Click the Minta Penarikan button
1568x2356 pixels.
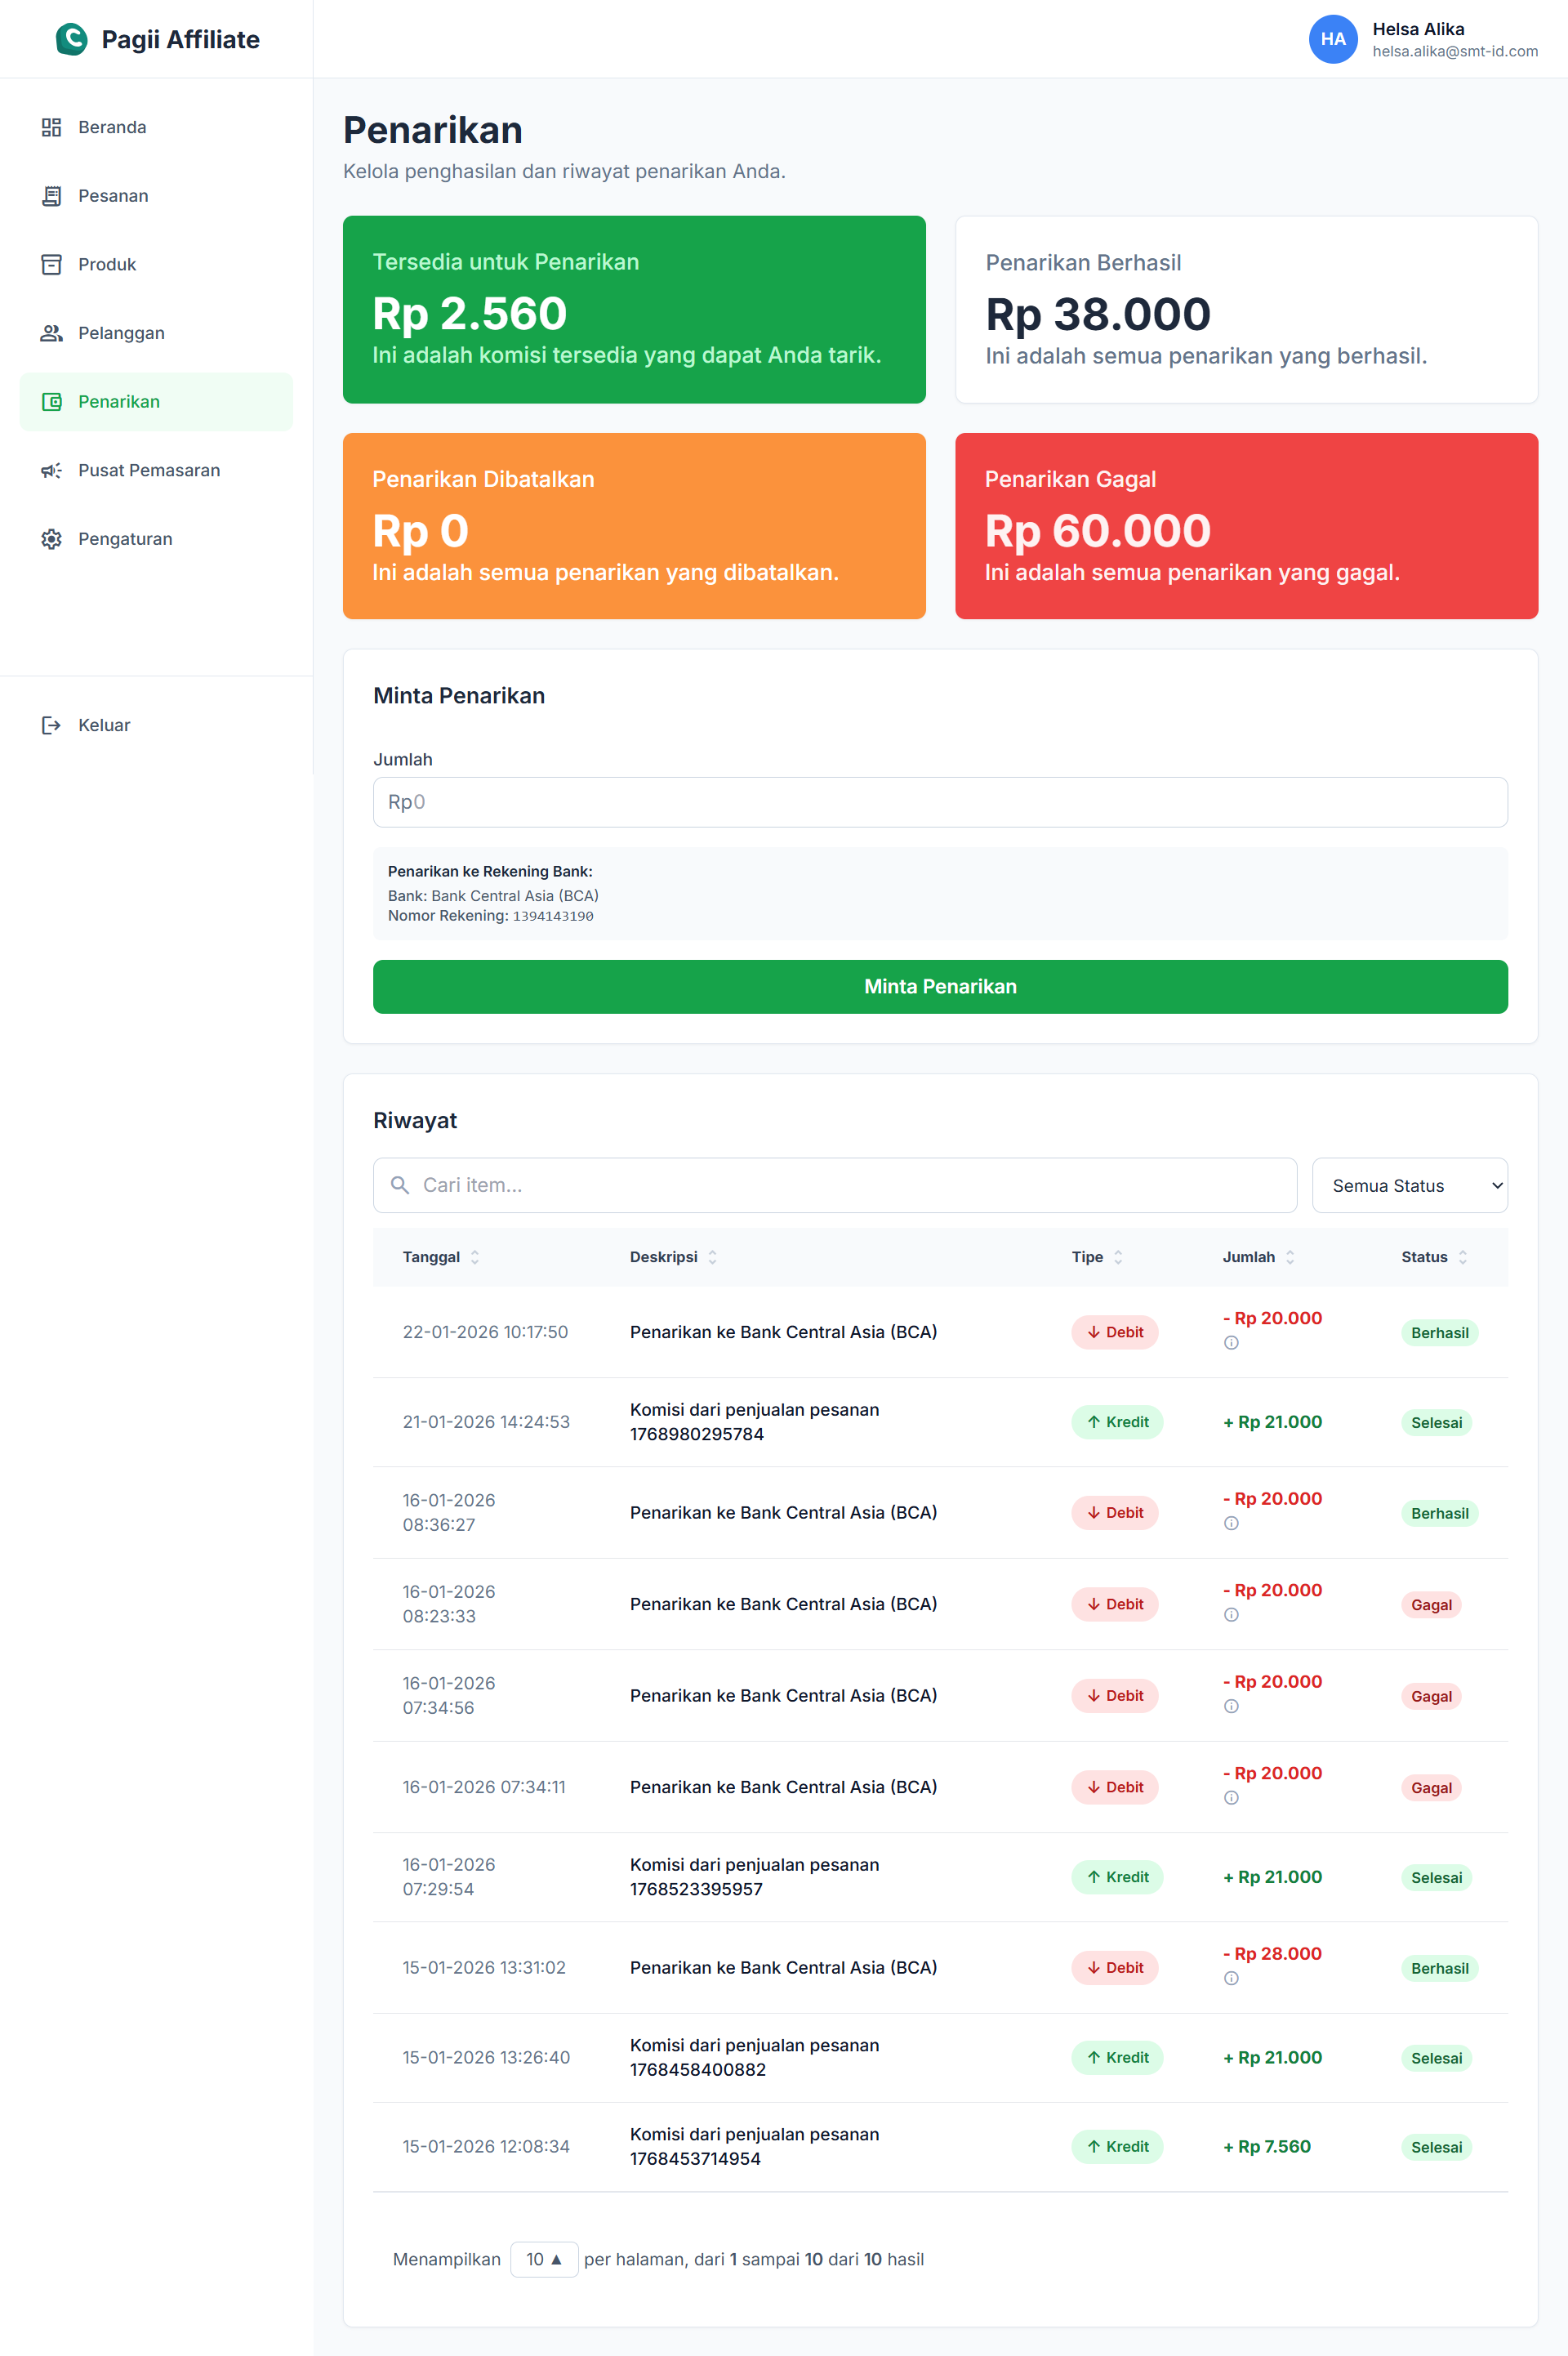[939, 987]
